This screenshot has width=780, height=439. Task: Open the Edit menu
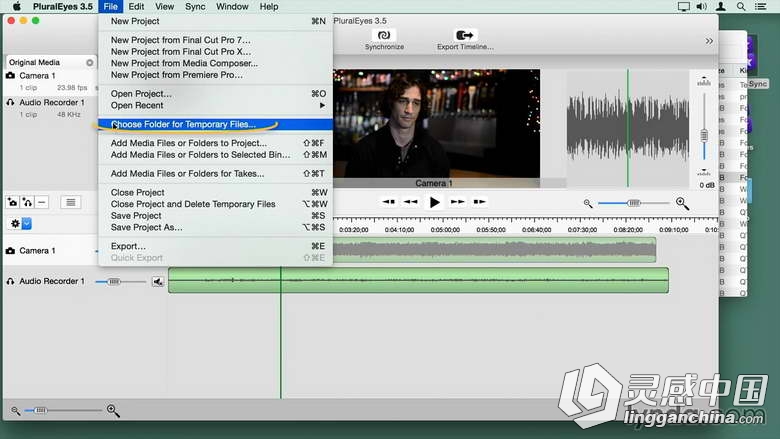[x=136, y=6]
